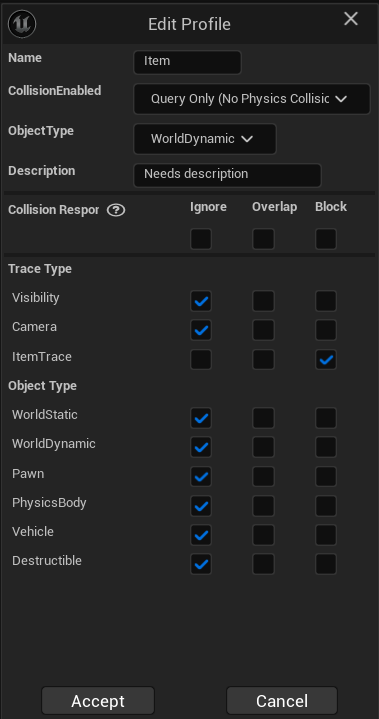Set PhysicsBody response to Overlap

pyautogui.click(x=264, y=506)
